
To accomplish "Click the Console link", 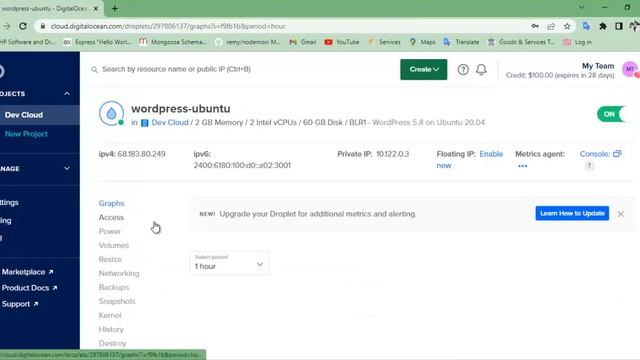I will click(x=595, y=154).
